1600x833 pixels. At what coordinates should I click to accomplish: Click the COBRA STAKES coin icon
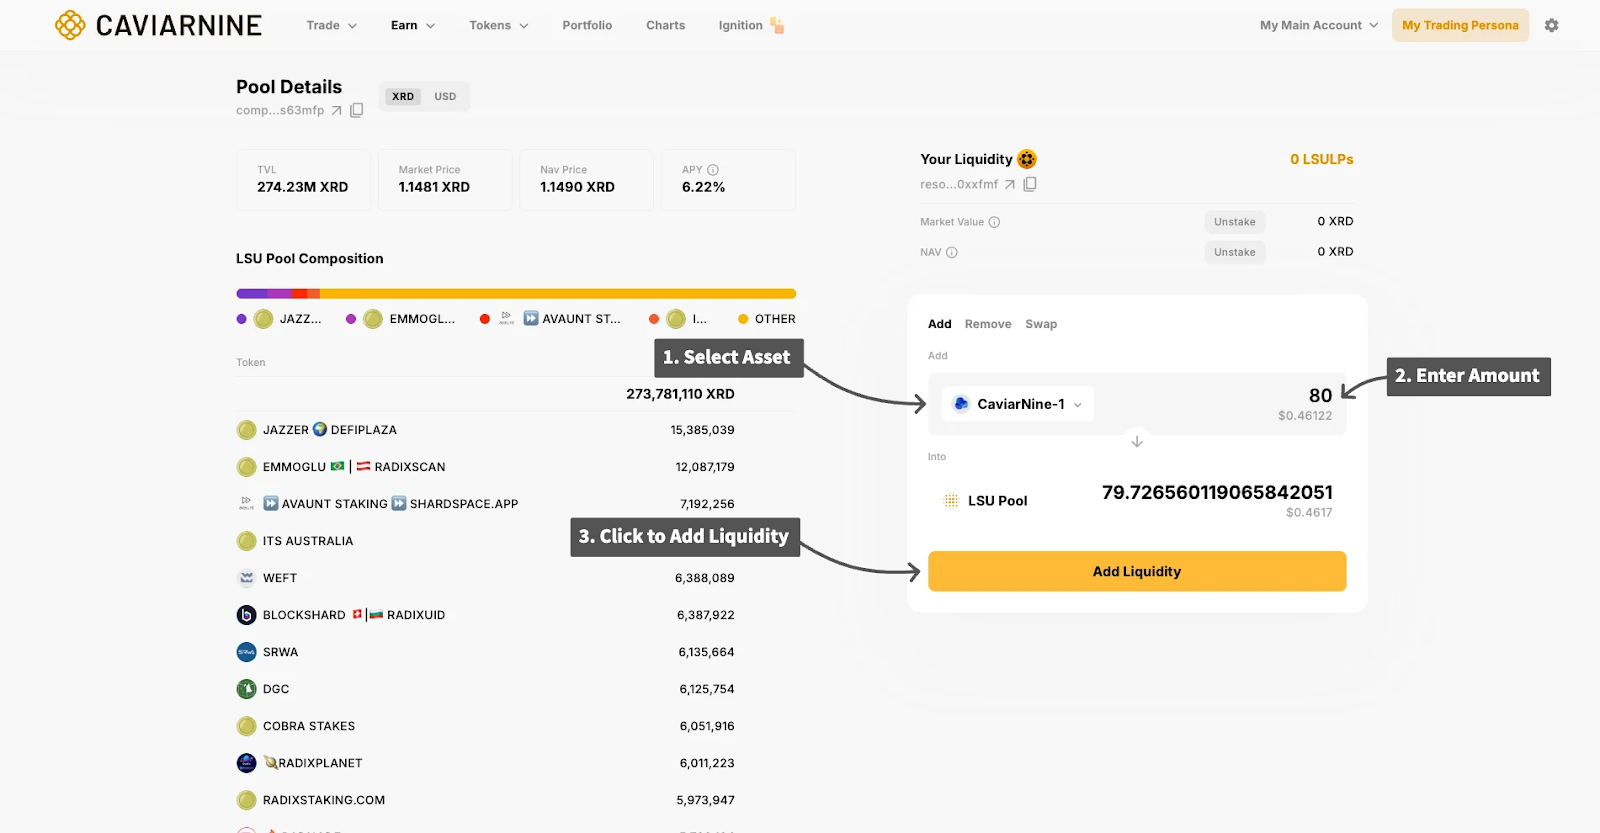pyautogui.click(x=247, y=726)
